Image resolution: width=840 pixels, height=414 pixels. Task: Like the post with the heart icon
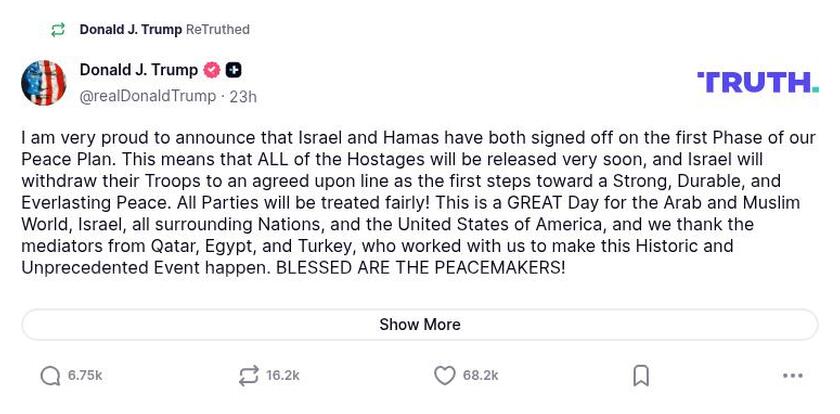click(x=445, y=376)
